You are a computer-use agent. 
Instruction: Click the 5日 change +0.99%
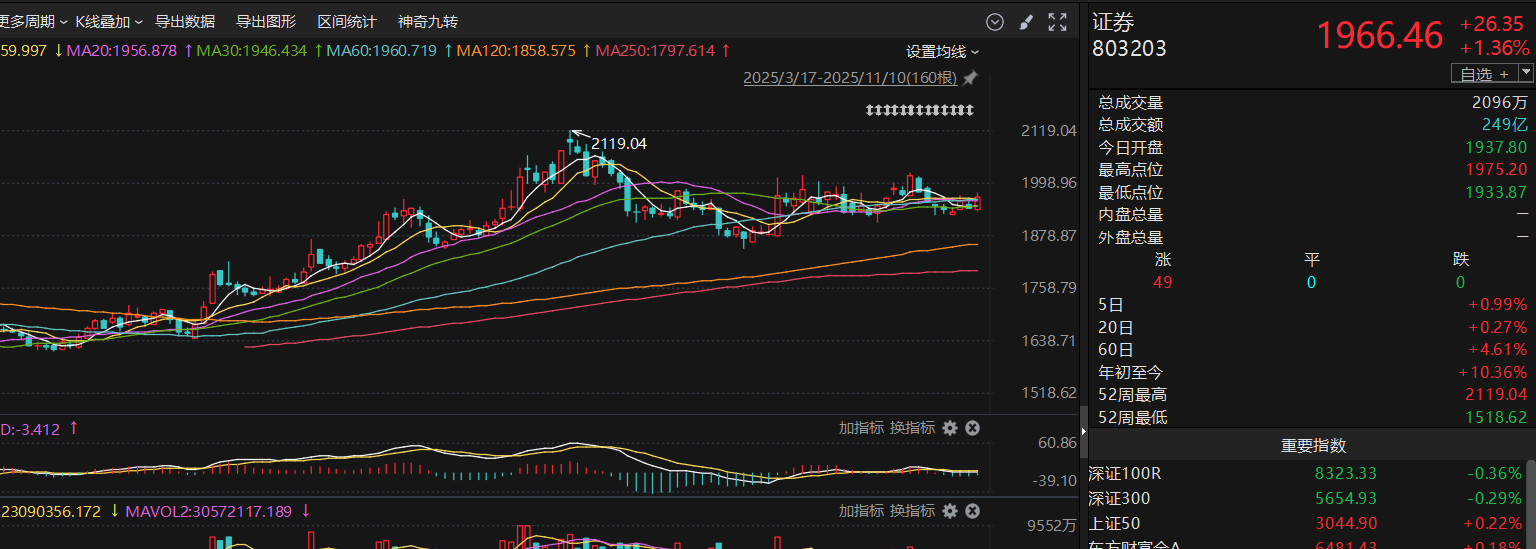tap(1498, 305)
